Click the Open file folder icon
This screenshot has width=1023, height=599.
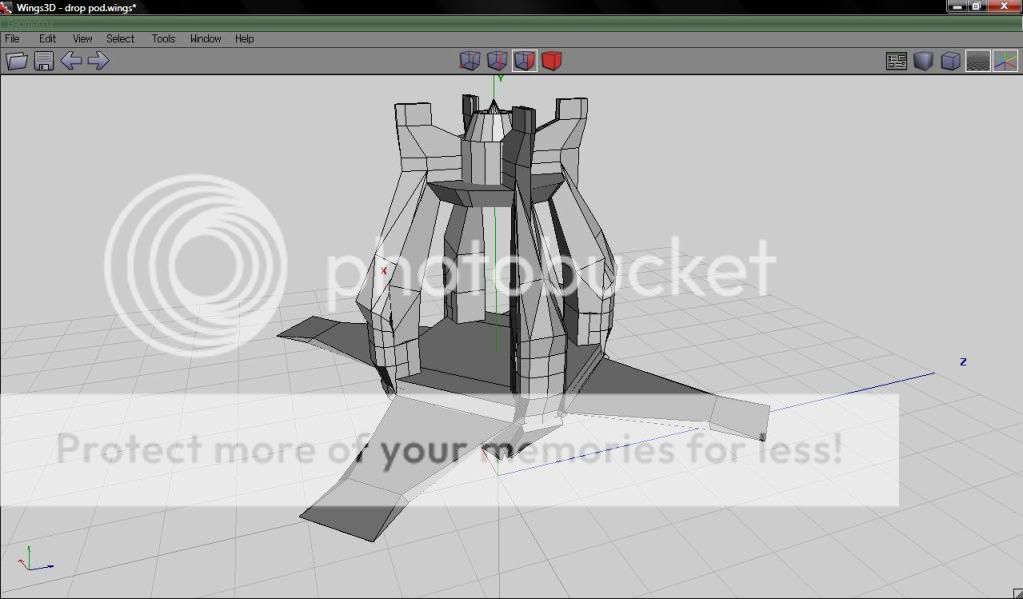[16, 61]
